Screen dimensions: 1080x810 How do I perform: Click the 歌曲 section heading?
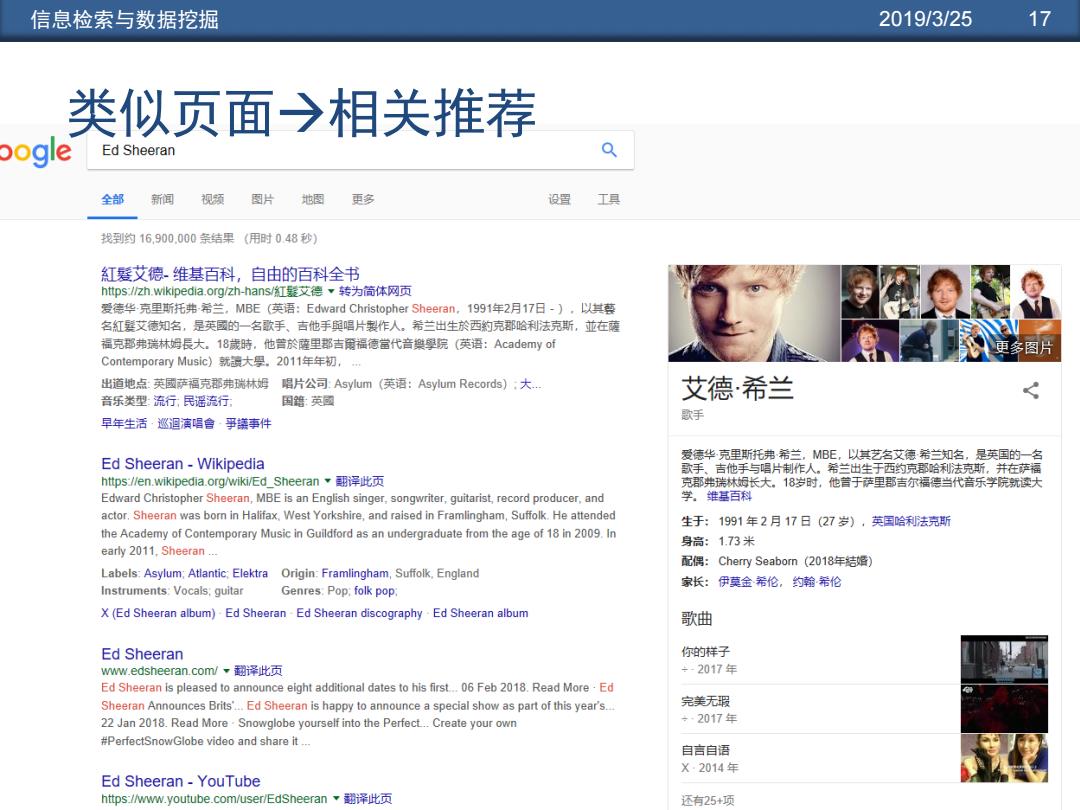(696, 619)
